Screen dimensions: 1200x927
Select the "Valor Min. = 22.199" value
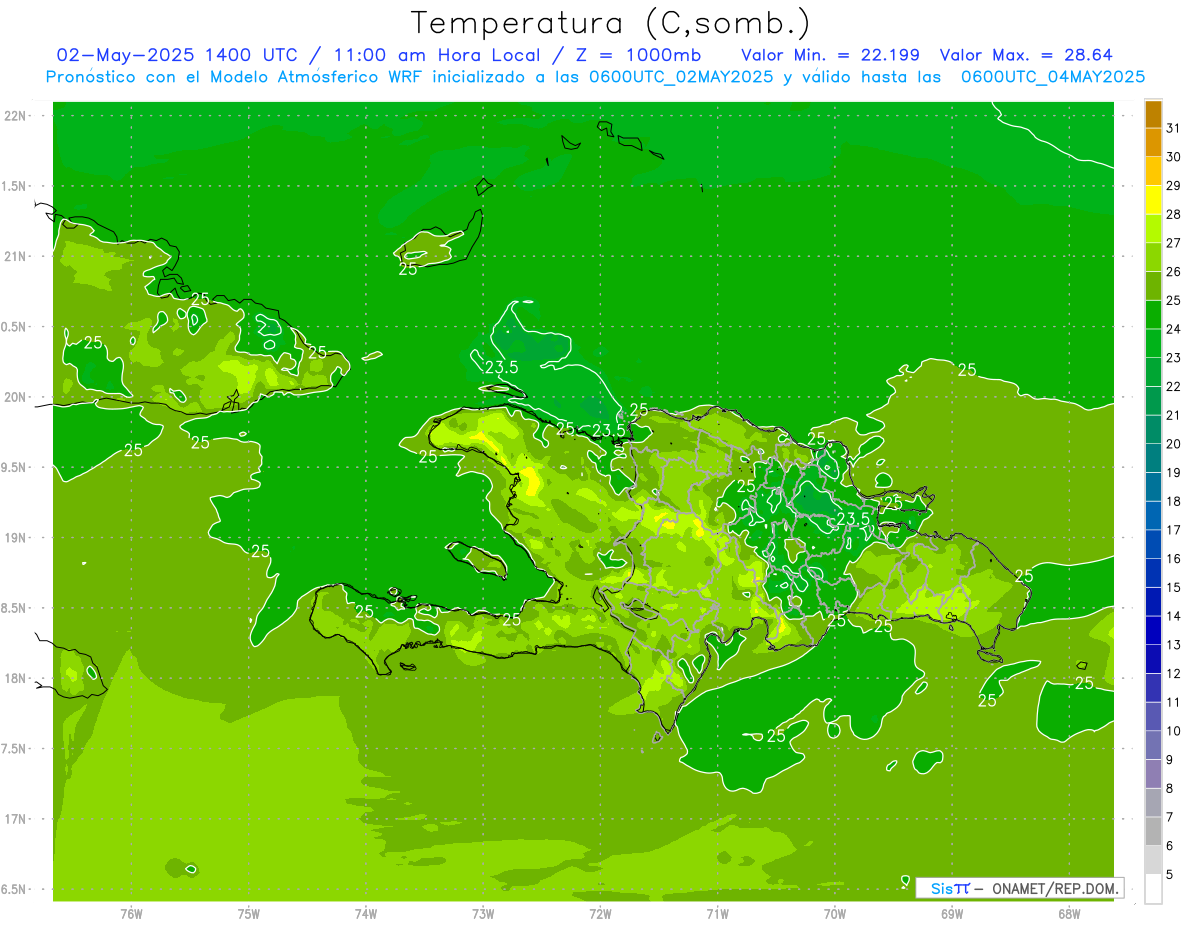(830, 55)
